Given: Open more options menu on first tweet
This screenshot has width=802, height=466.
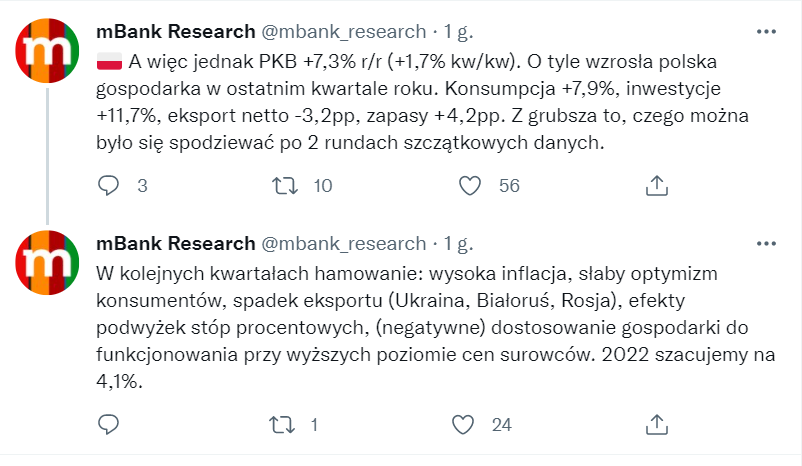Looking at the screenshot, I should pyautogui.click(x=766, y=32).
